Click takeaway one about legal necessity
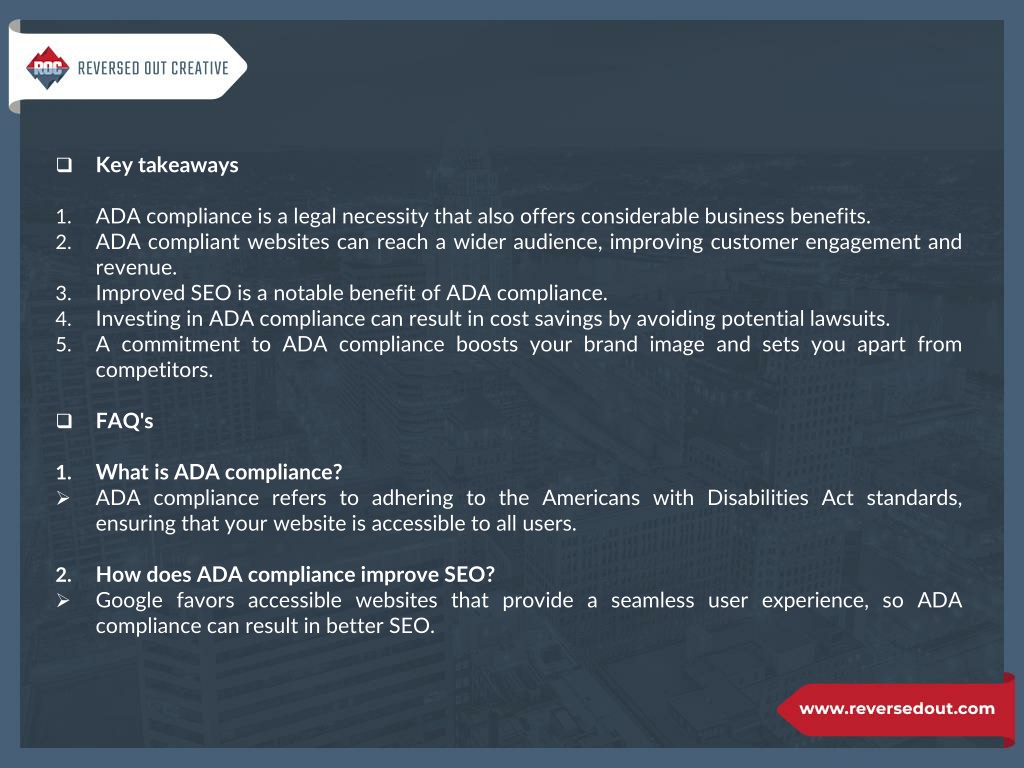 (483, 216)
